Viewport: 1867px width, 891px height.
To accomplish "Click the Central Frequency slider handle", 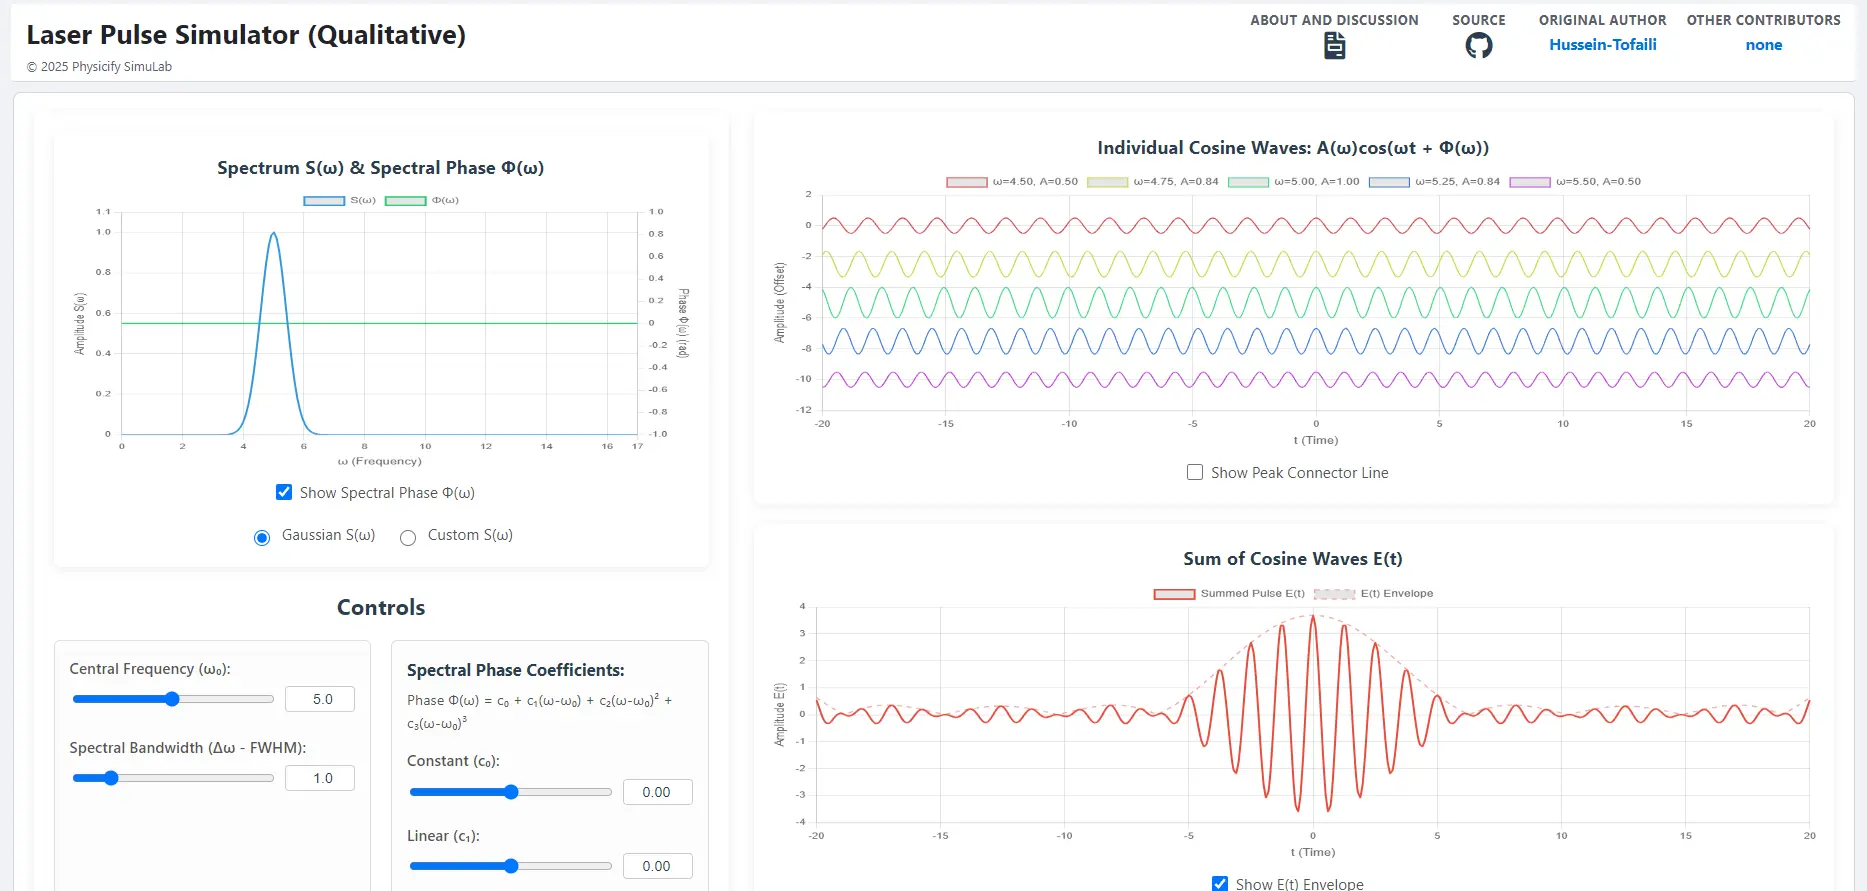I will [x=172, y=699].
